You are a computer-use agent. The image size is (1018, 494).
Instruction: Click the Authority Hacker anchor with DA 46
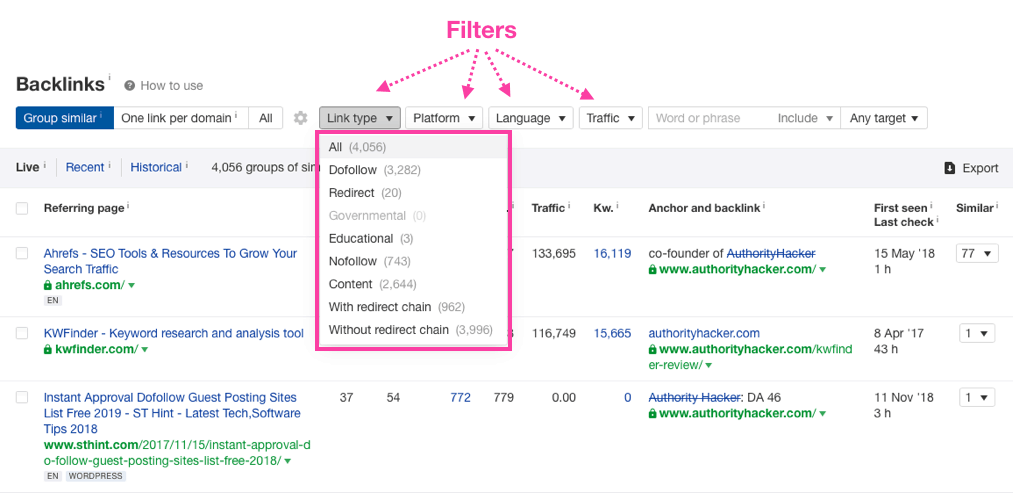point(695,397)
